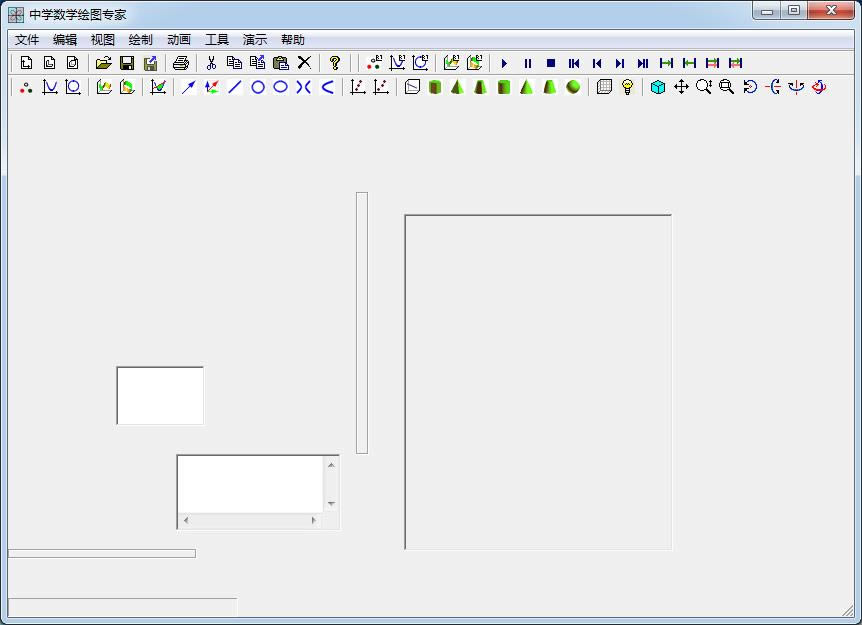Click inside the small white input box

[x=160, y=396]
